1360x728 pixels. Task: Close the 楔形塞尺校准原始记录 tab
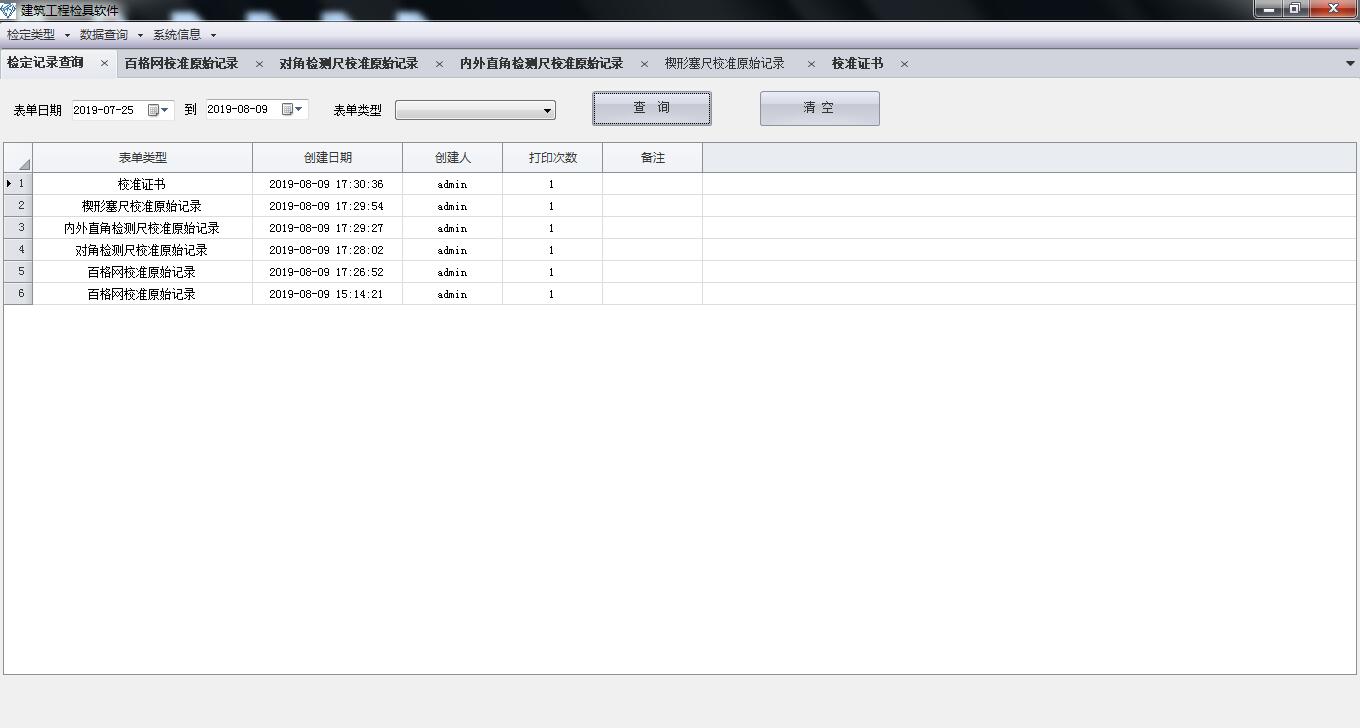pos(811,64)
